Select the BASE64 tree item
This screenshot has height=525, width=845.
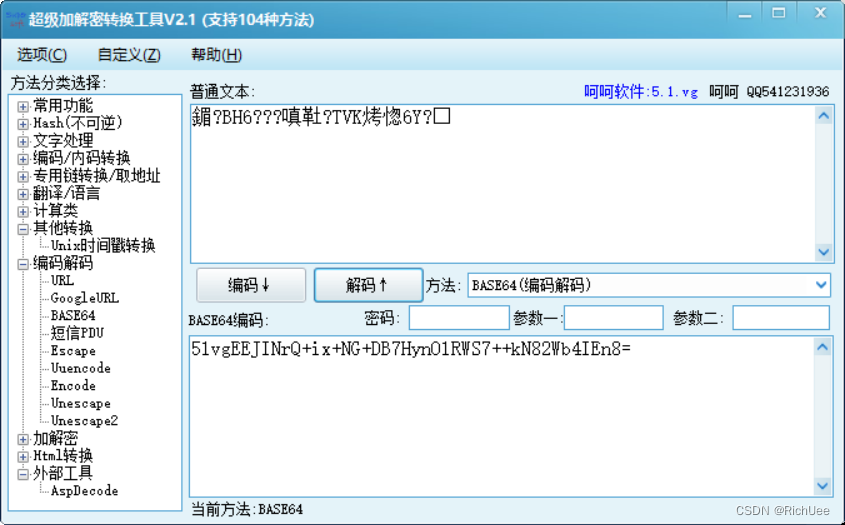73,315
